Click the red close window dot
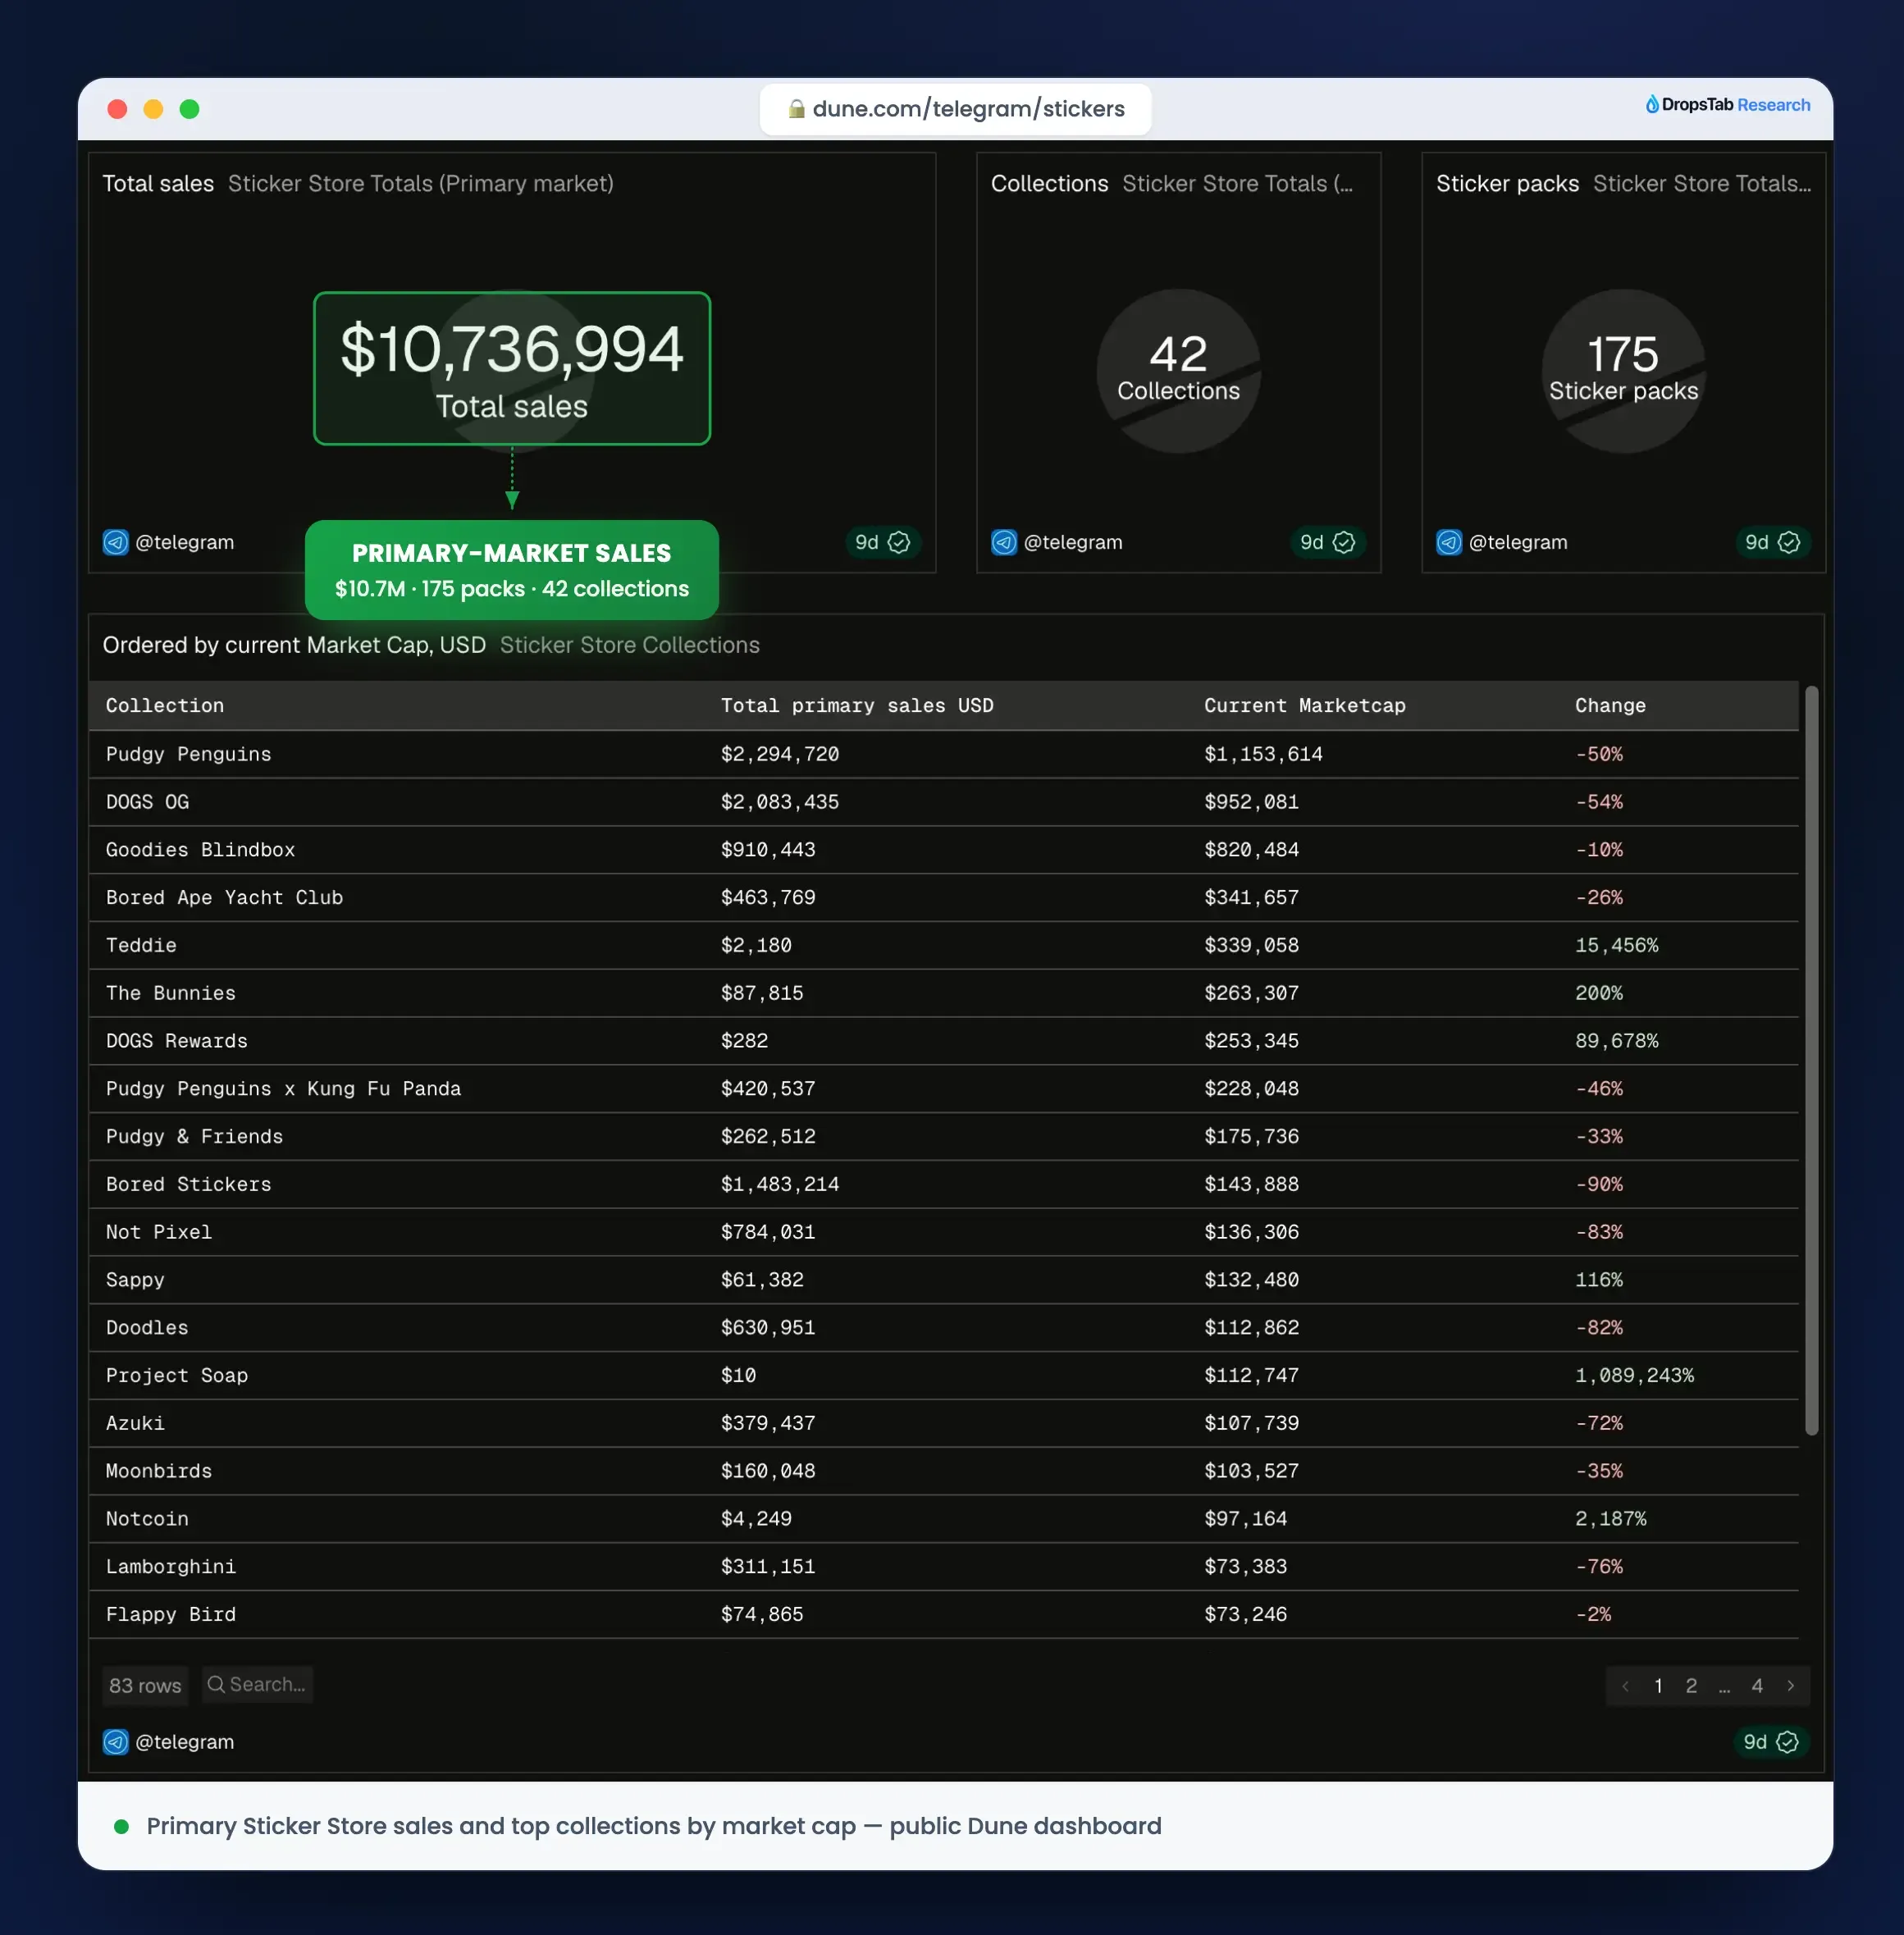The image size is (1904, 1935). (x=117, y=109)
